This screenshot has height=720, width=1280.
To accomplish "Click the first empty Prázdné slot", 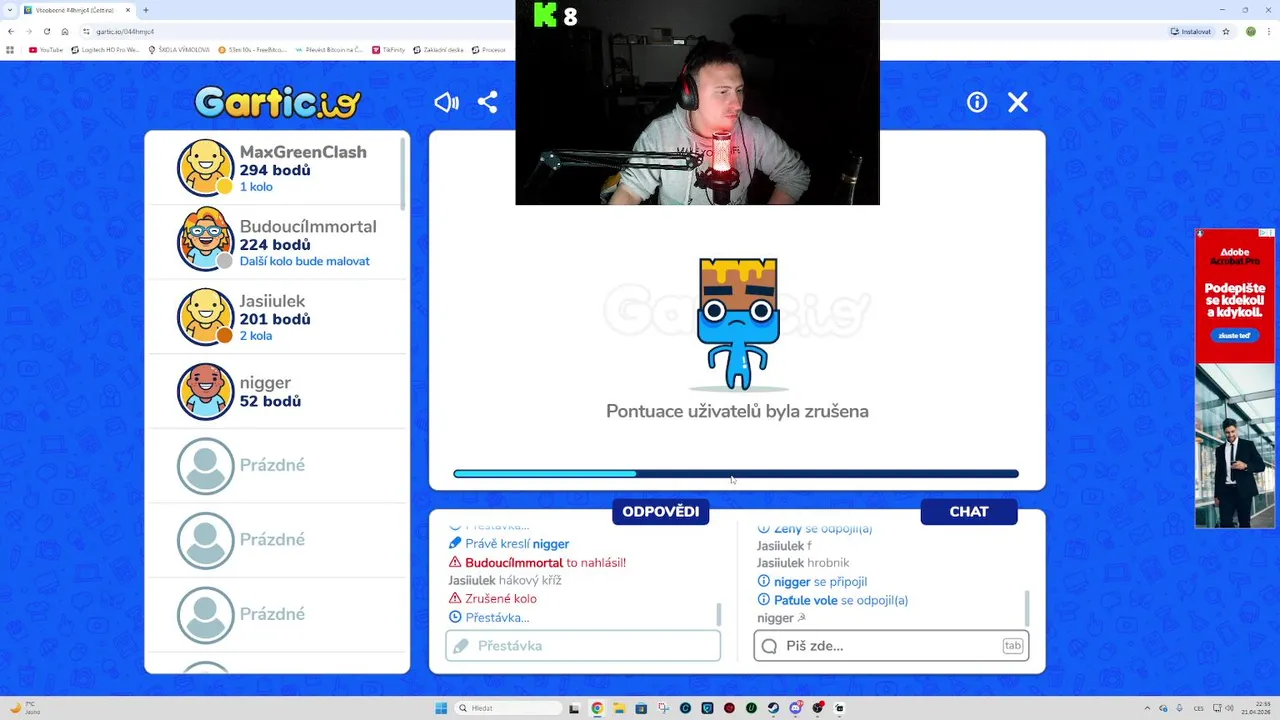I will pos(278,465).
